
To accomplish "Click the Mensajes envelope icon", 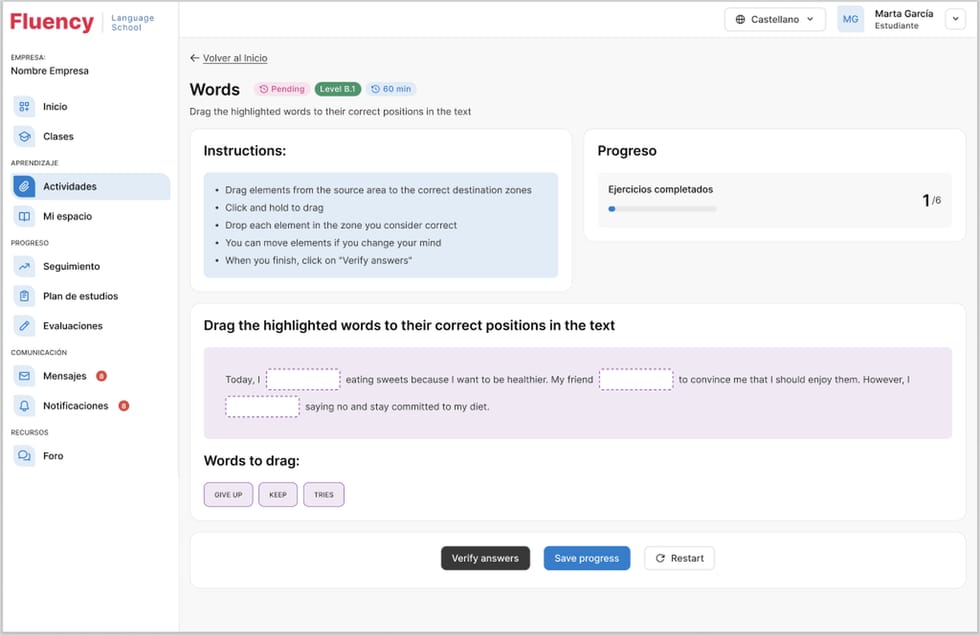I will (24, 375).
